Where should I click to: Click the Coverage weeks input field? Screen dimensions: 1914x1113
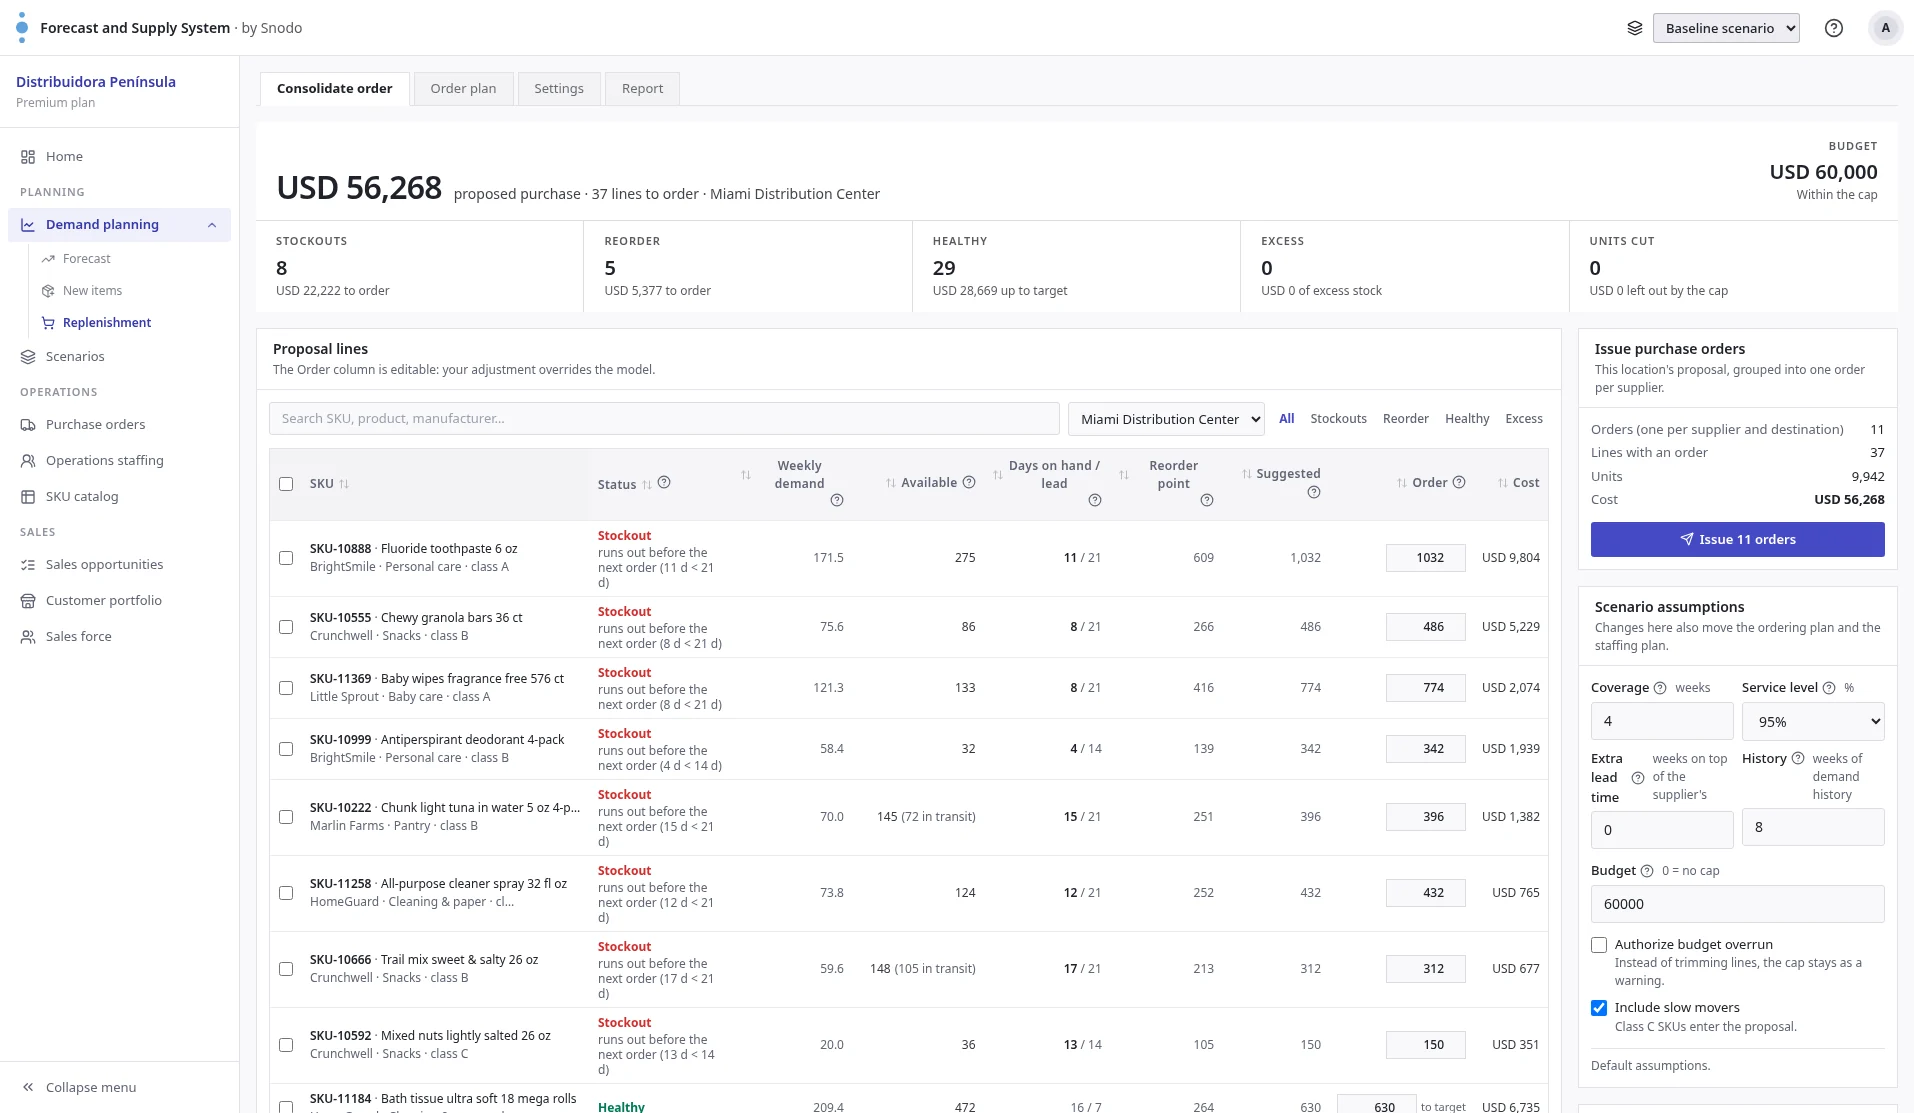(x=1662, y=721)
